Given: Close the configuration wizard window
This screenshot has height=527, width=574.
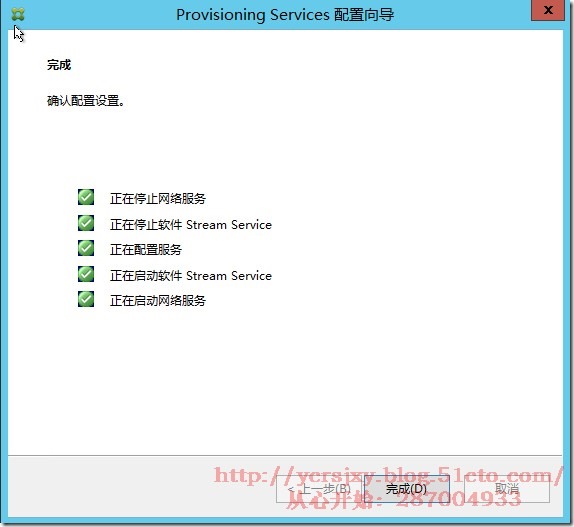Looking at the screenshot, I should (548, 10).
